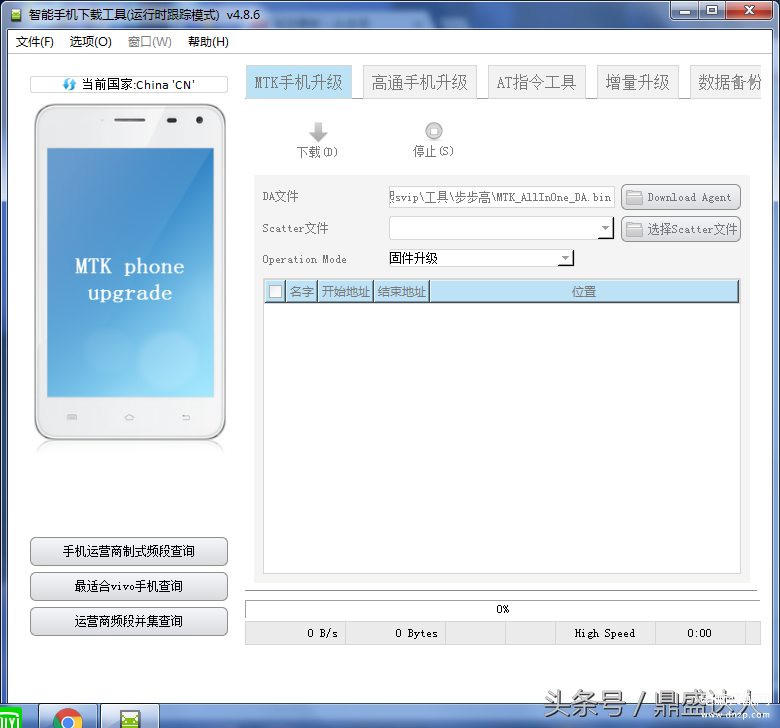Screen dimensions: 780x728
Task: Click the 手机运营商制式频段查询 button
Action: (x=129, y=551)
